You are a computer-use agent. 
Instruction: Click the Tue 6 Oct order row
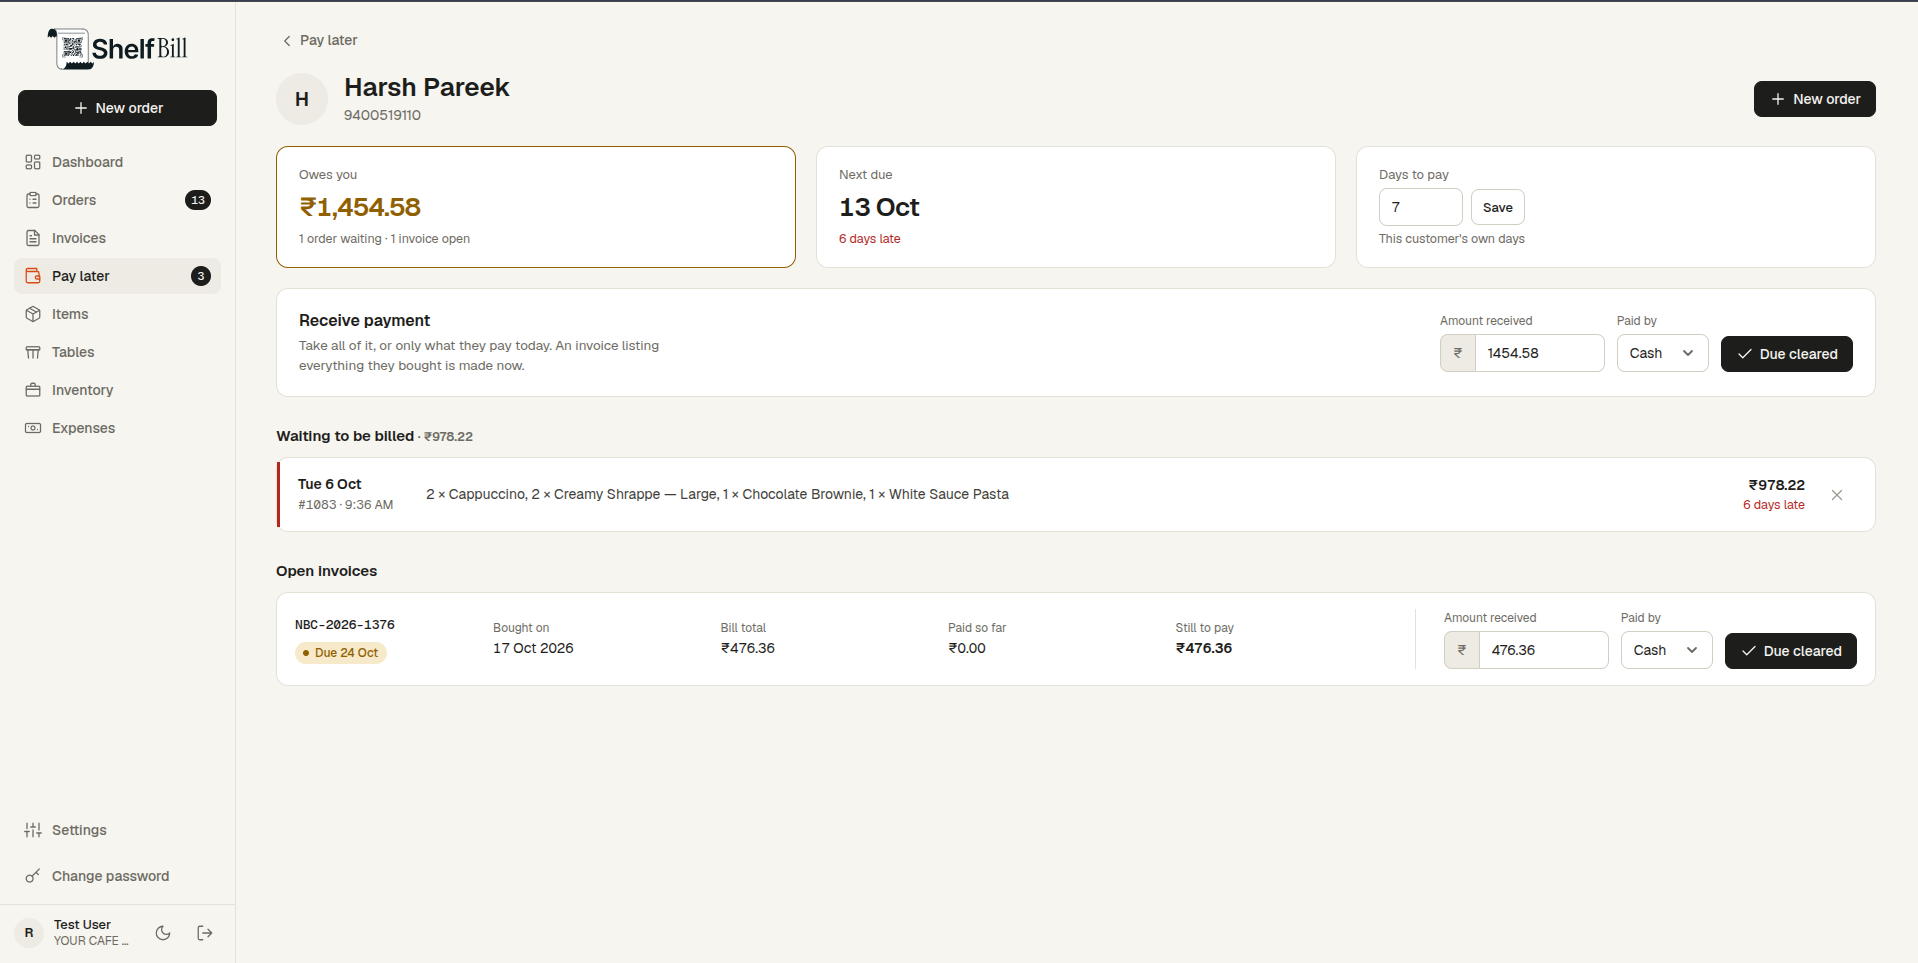[x=1075, y=495]
